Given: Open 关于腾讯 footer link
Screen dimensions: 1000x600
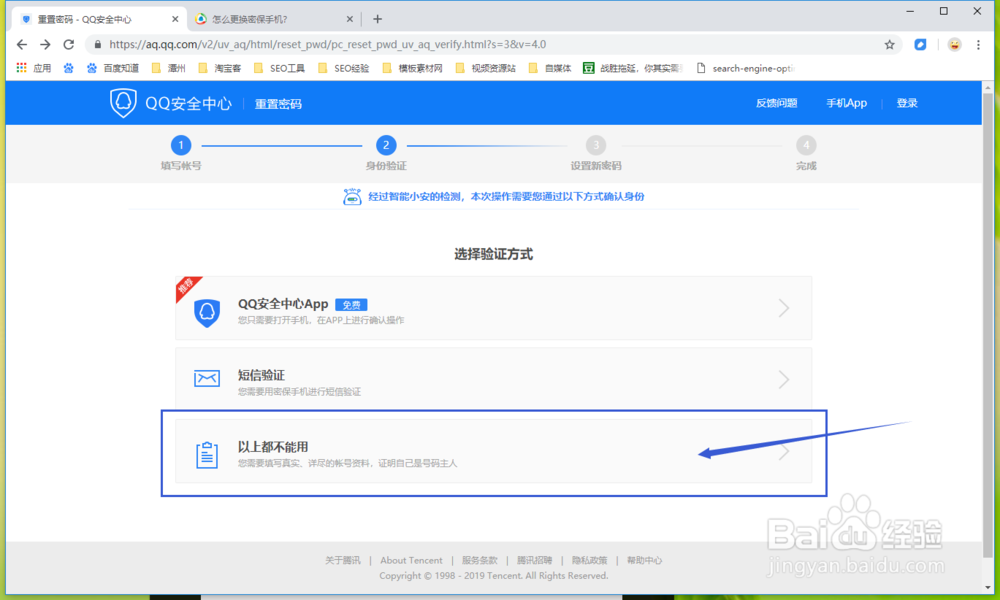Looking at the screenshot, I should click(x=342, y=560).
